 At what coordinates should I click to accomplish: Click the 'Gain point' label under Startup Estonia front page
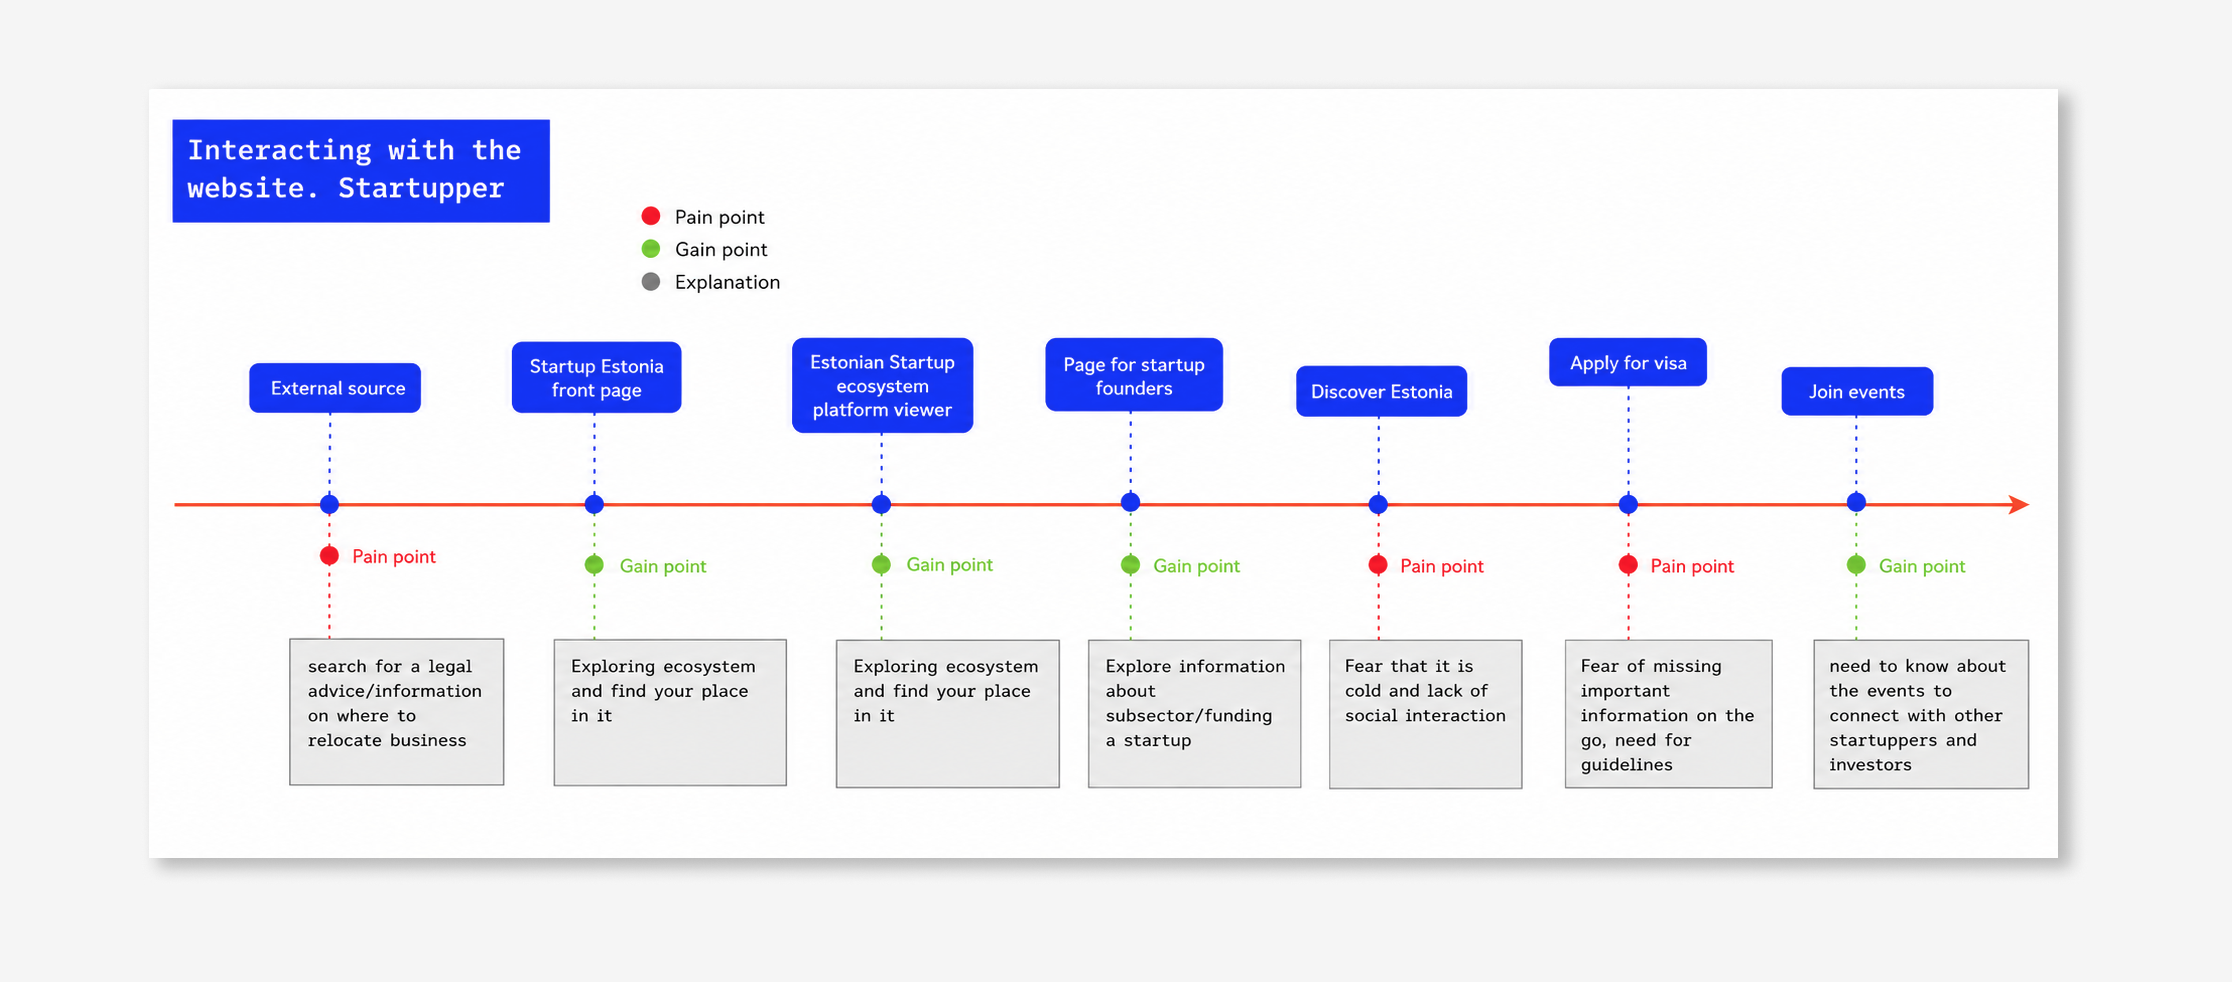point(663,566)
